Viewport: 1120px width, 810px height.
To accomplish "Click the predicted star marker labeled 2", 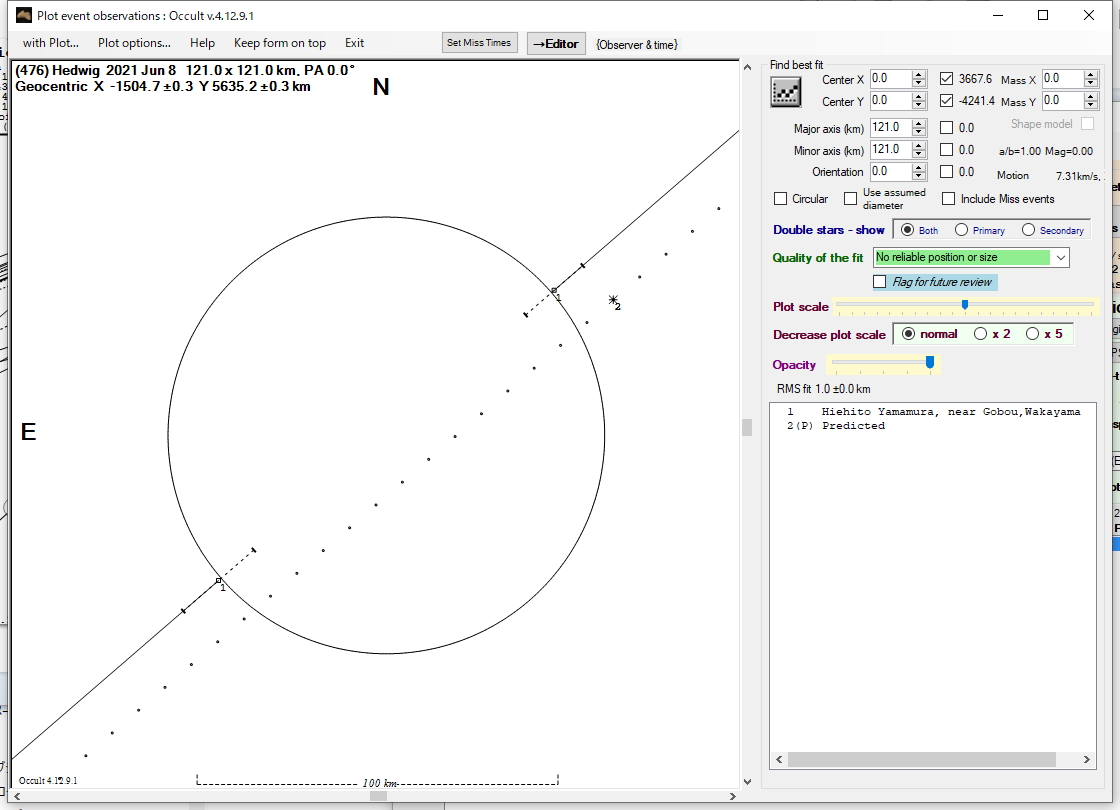I will 613,299.
